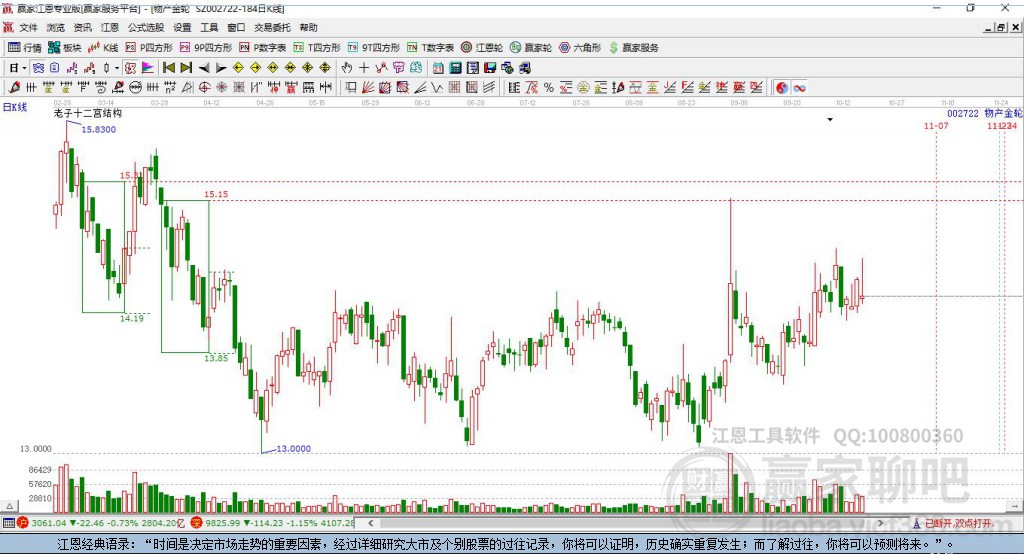The image size is (1024, 554).
Task: Click the colorful flag icon
Action: click(x=148, y=68)
